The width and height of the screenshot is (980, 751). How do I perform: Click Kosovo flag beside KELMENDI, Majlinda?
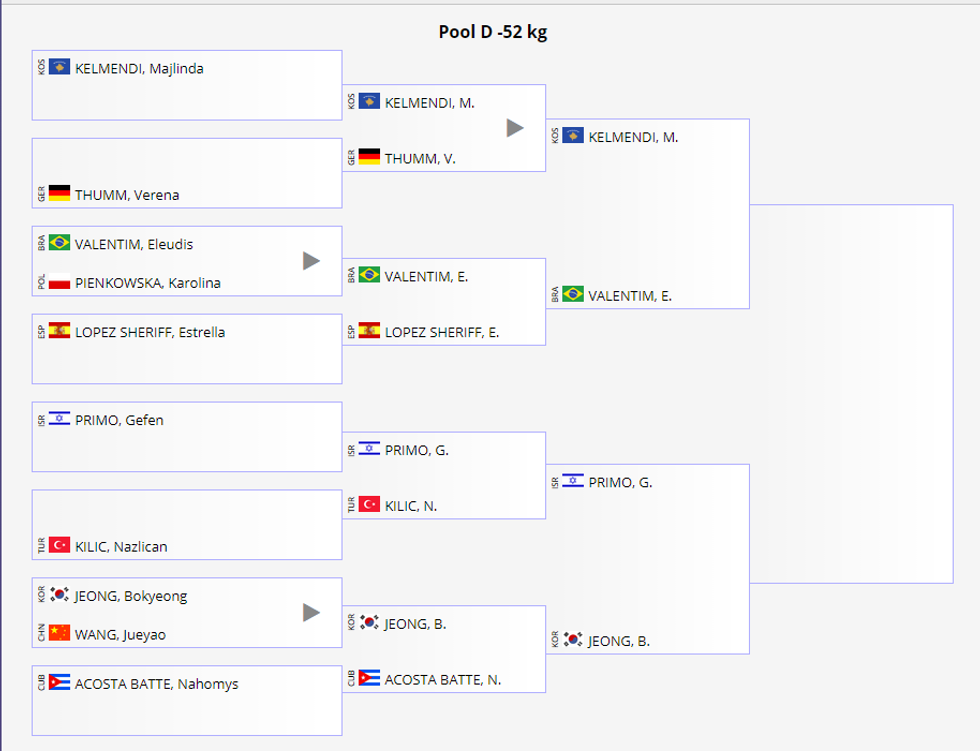(59, 67)
